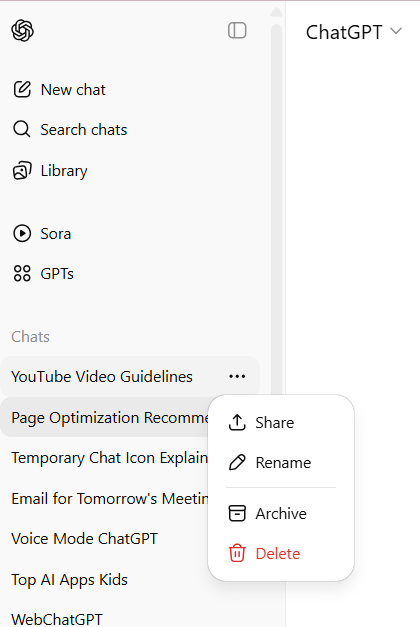Open the Page Optimization Recomme chat
Screen dimensions: 420x627
coord(105,417)
